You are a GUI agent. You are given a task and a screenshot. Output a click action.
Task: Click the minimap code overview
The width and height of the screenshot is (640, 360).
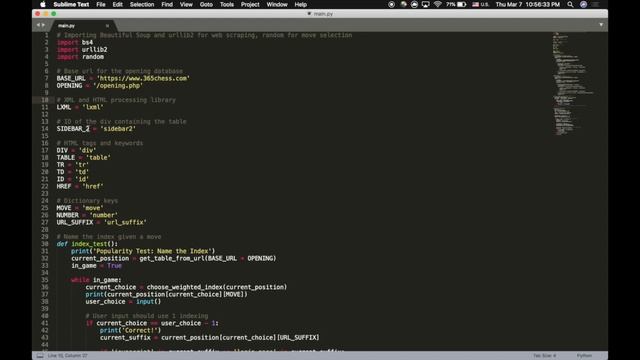click(x=573, y=84)
